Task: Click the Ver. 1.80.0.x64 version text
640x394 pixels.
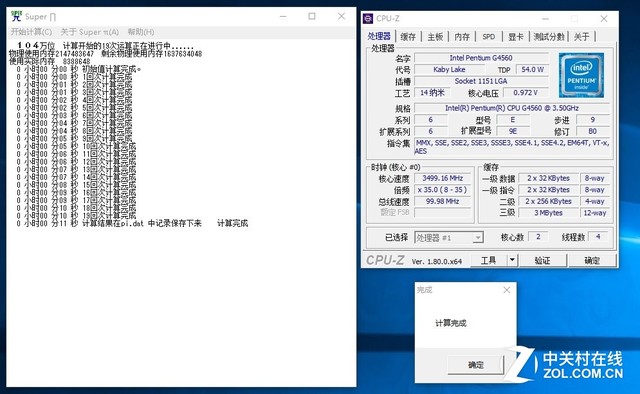Action: pyautogui.click(x=437, y=261)
